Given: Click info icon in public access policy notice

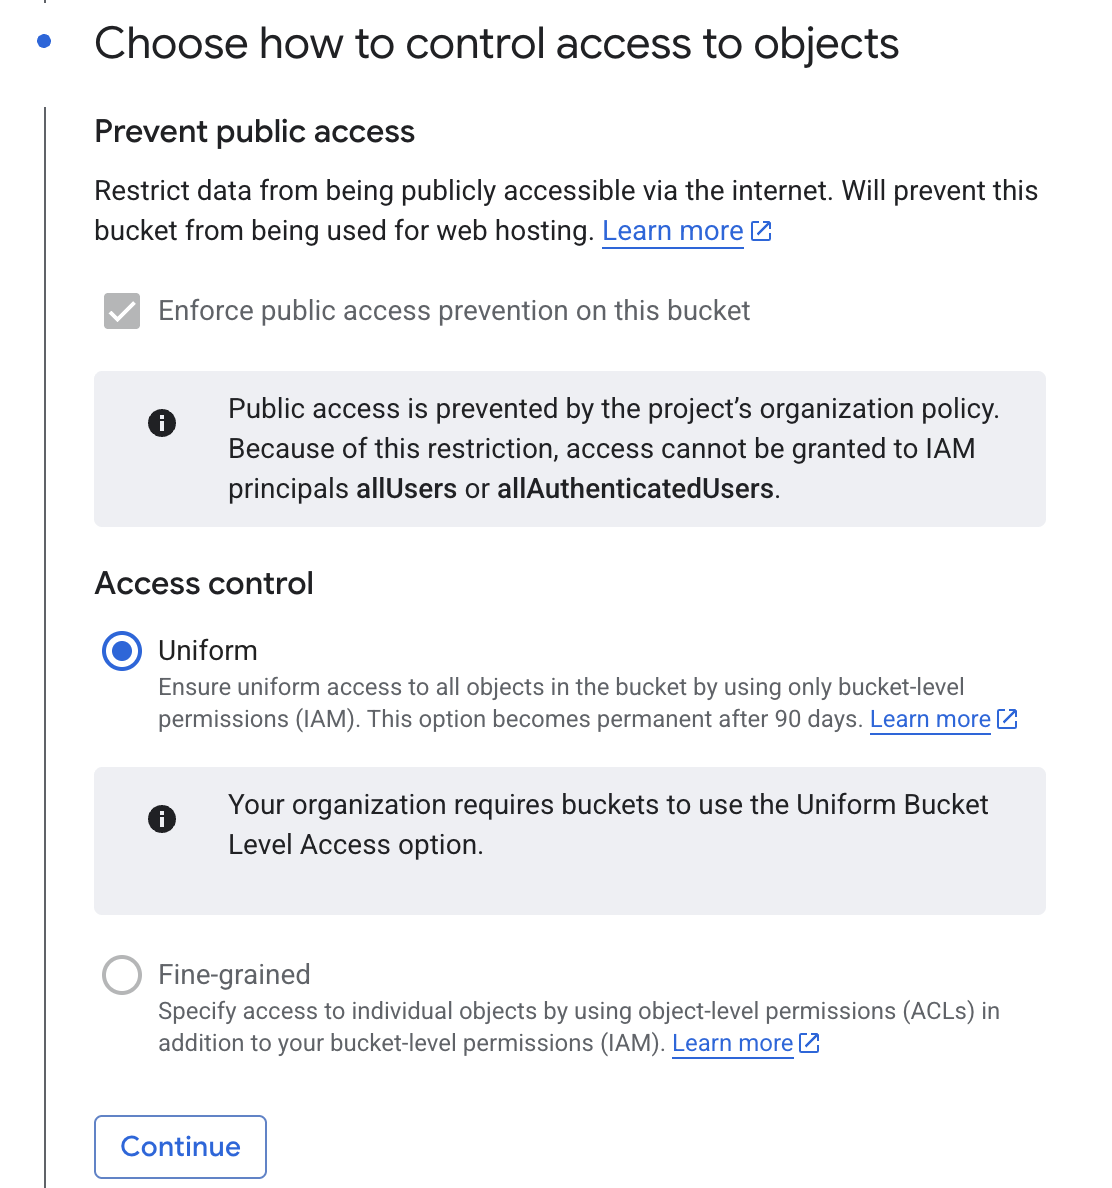Looking at the screenshot, I should point(162,423).
